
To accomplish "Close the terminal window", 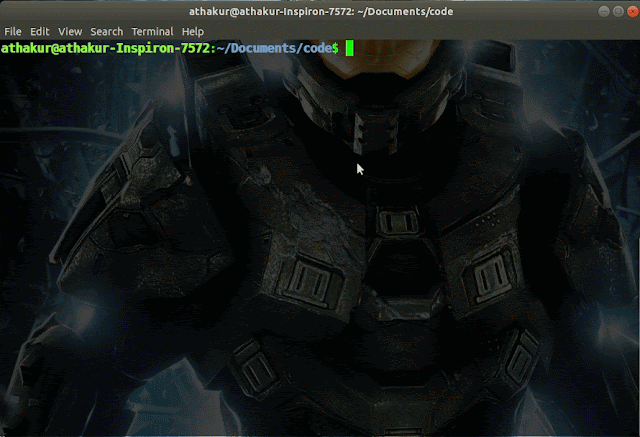I will [x=632, y=11].
